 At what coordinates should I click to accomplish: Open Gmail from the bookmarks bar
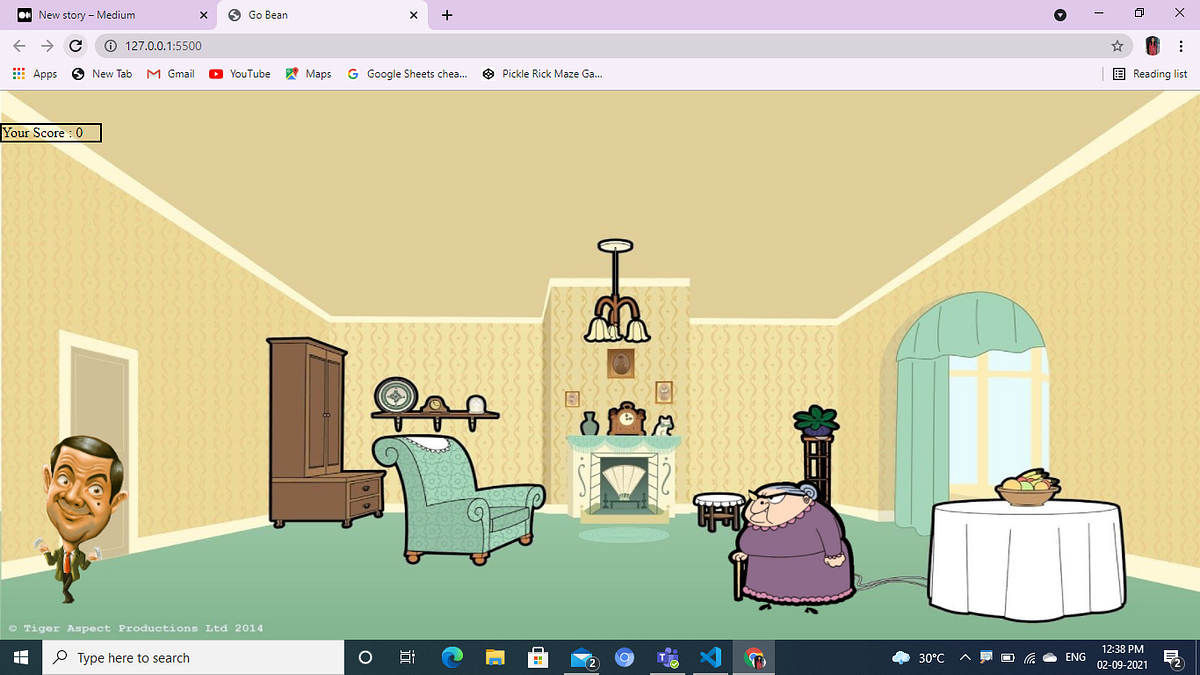170,73
